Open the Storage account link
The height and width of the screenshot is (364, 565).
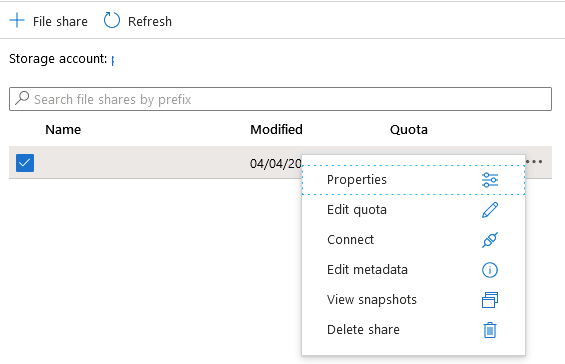click(x=113, y=60)
